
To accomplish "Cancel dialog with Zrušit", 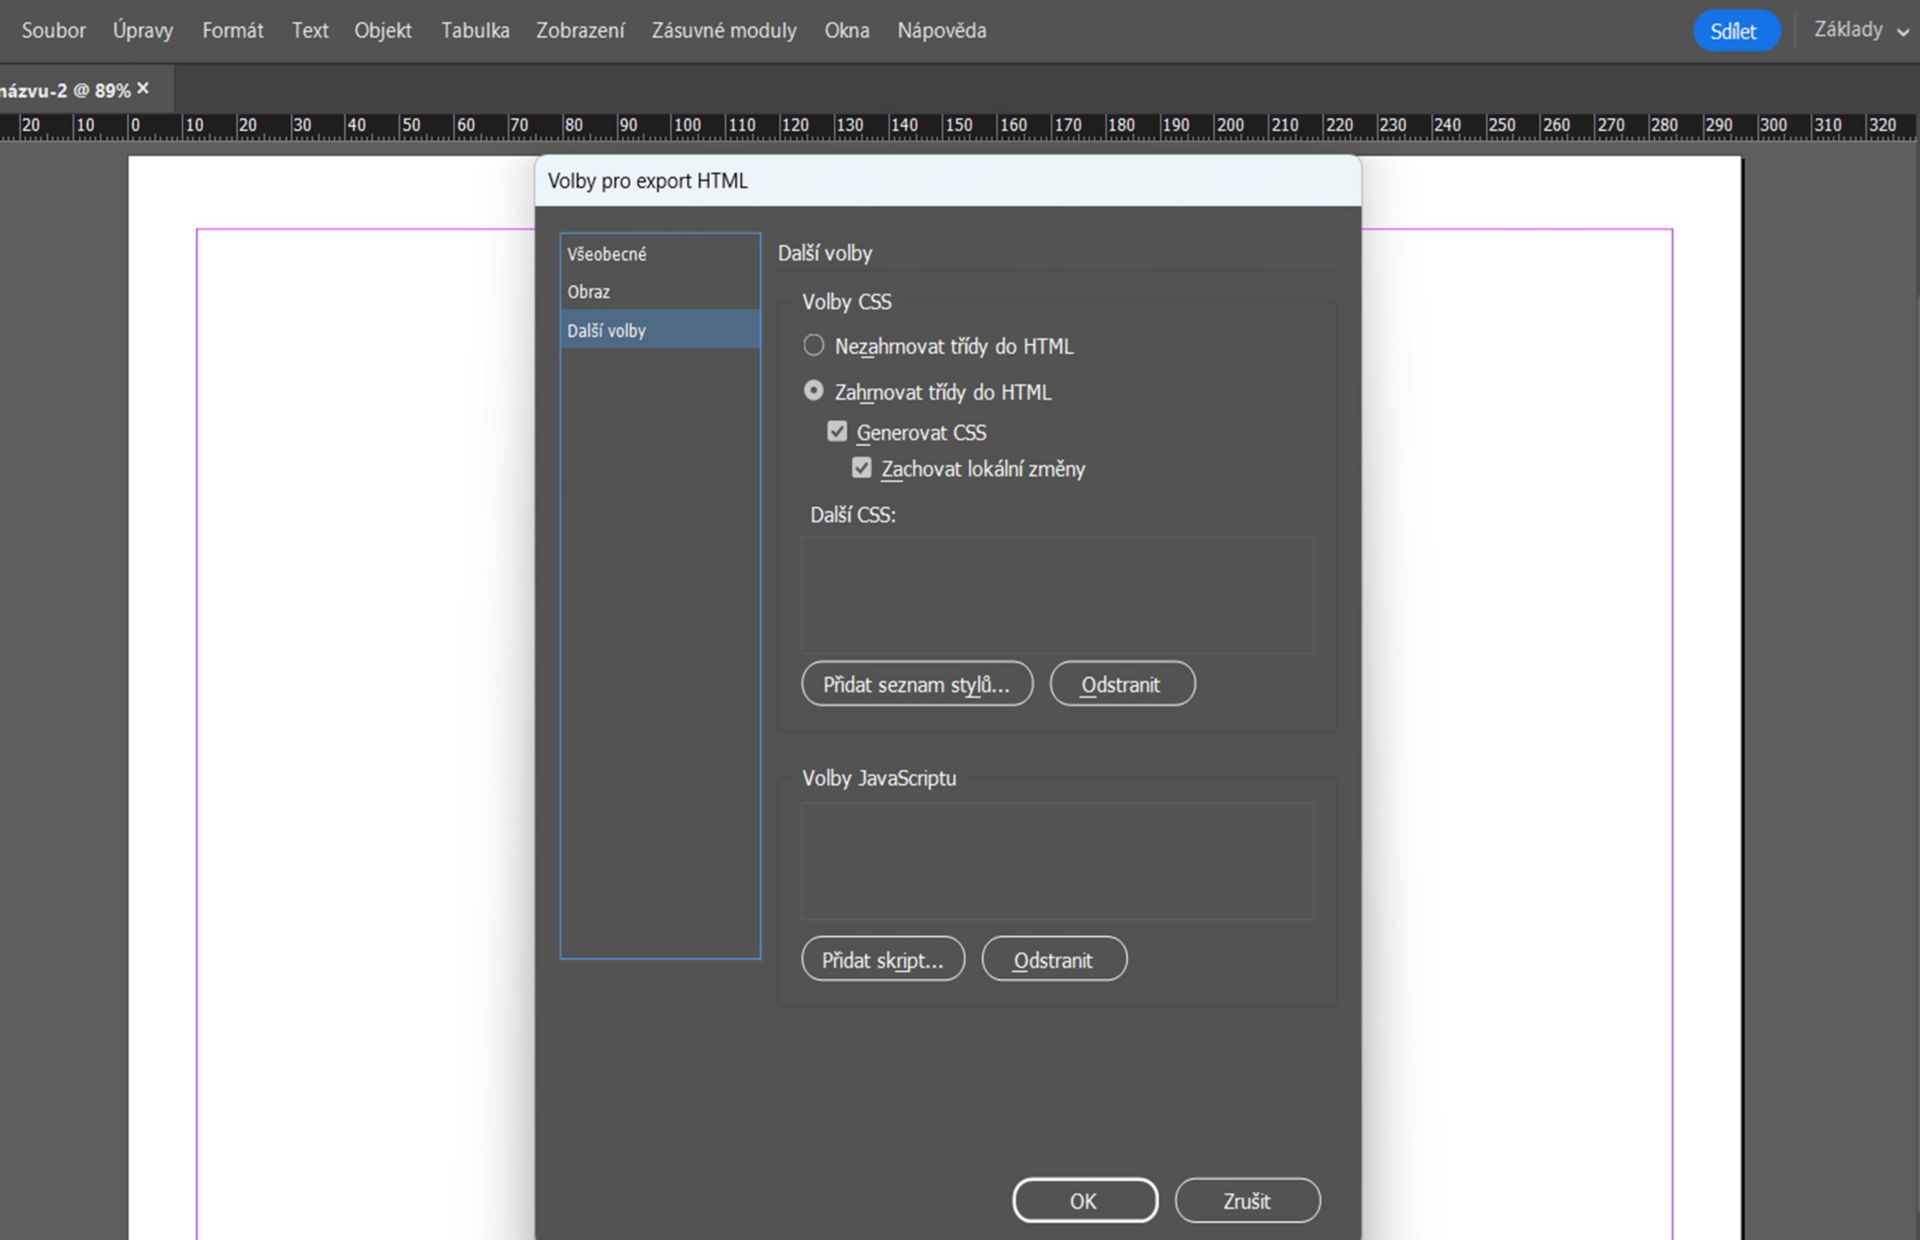I will [x=1246, y=1201].
